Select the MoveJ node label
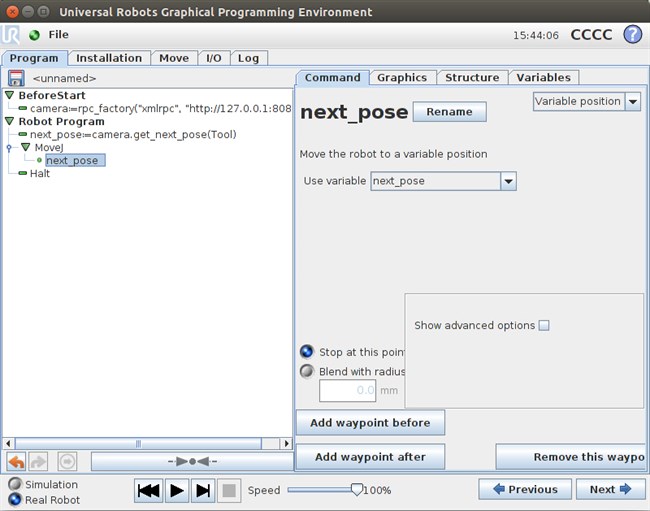This screenshot has height=511, width=650. click(49, 148)
